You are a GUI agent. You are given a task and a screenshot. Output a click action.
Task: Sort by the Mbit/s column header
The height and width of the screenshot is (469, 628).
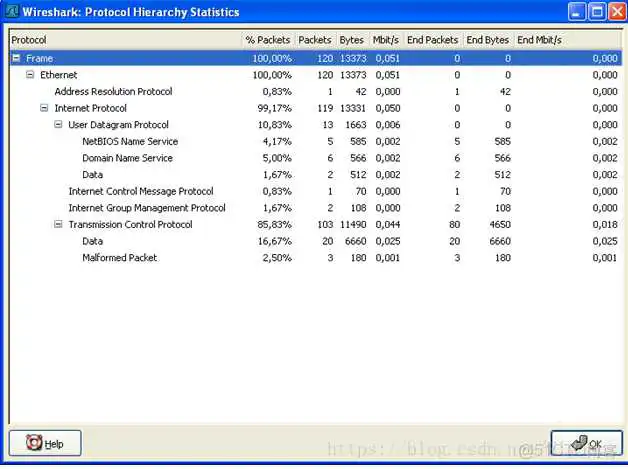tap(386, 40)
